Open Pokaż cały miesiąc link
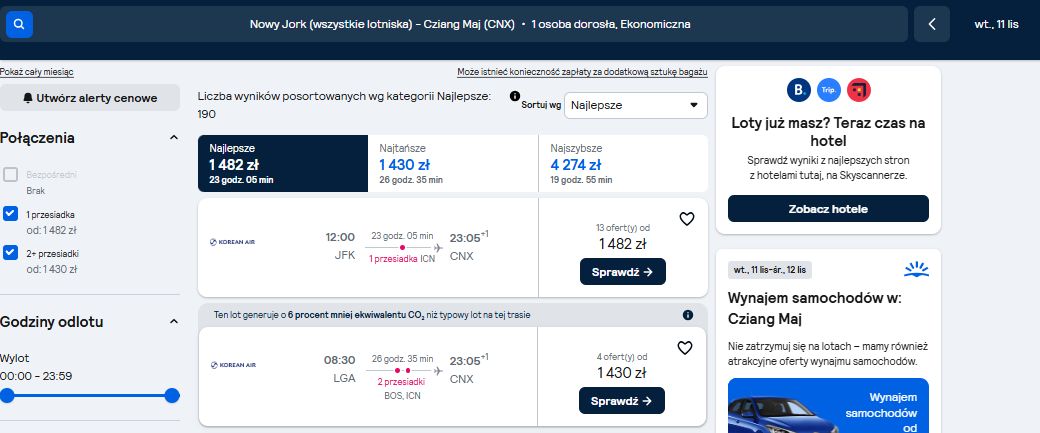Image resolution: width=1040 pixels, height=433 pixels. pyautogui.click(x=36, y=72)
